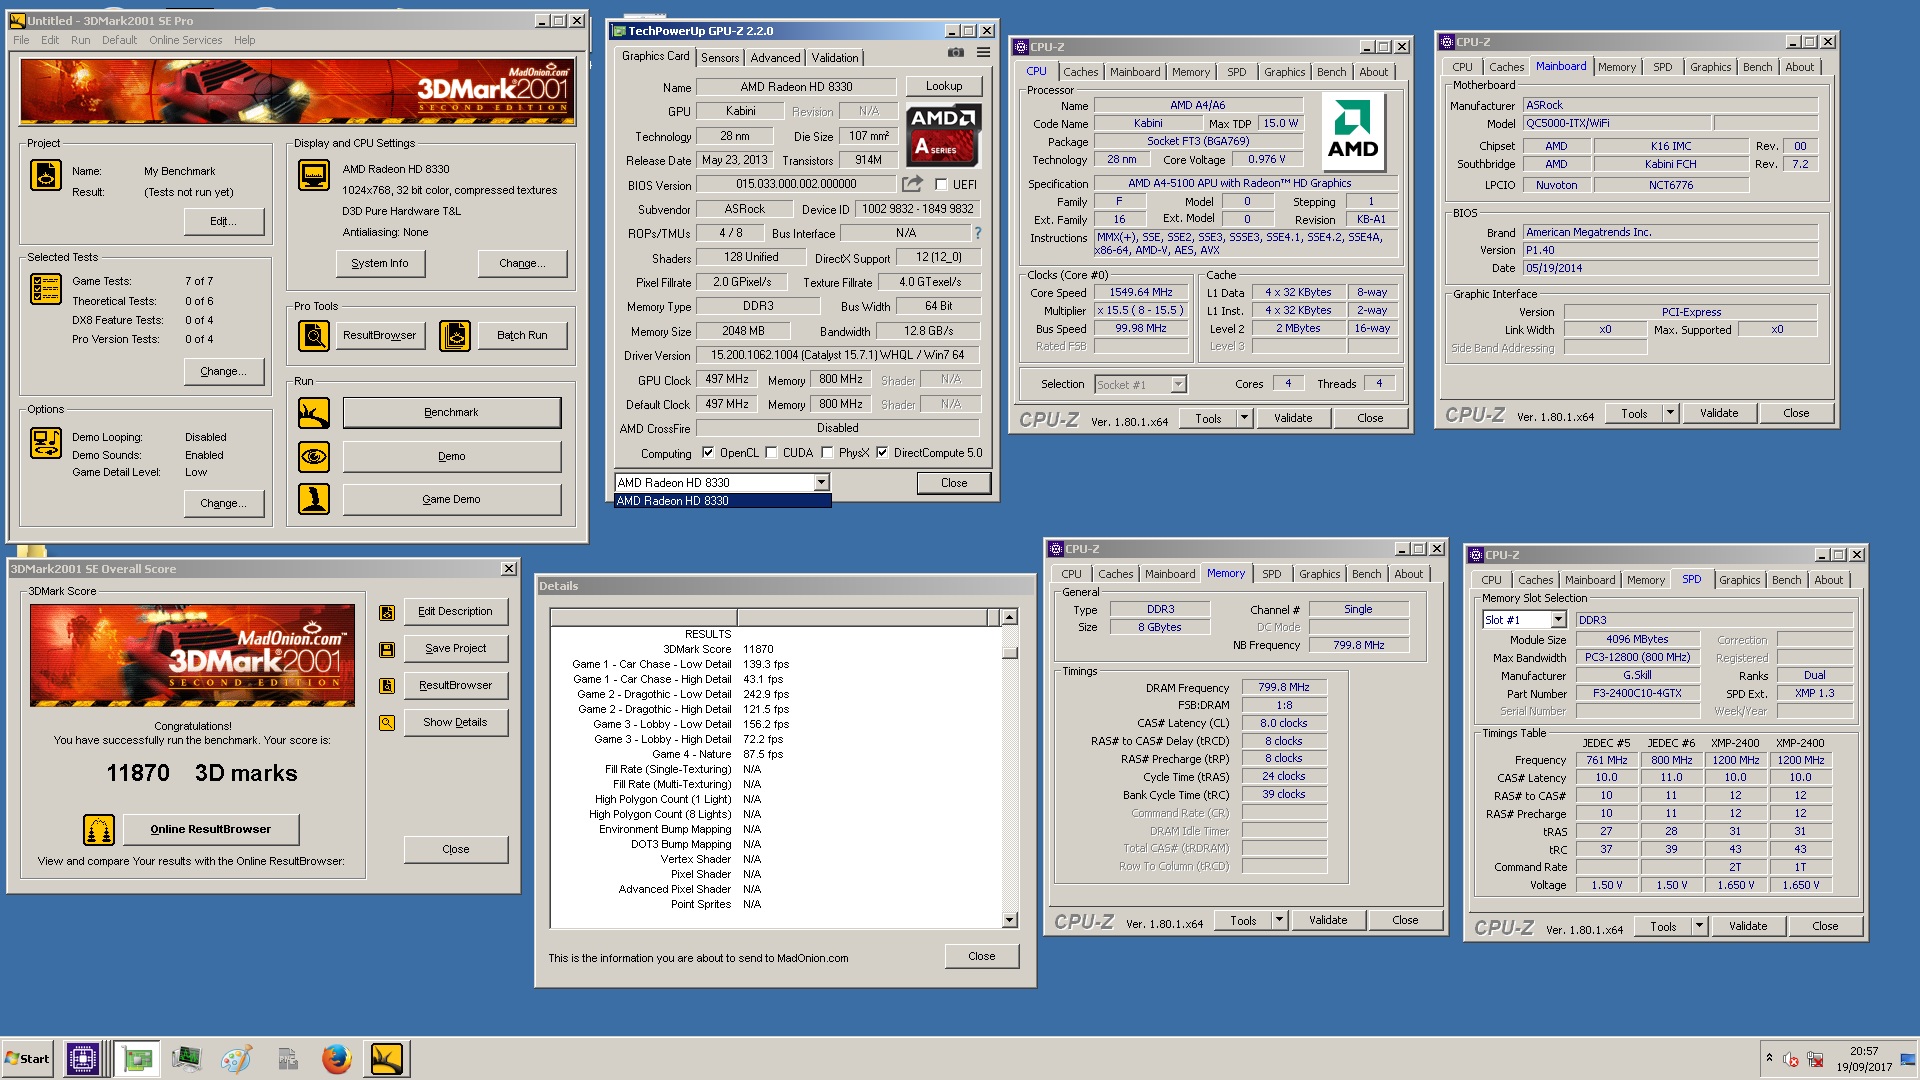
Task: Click the BIOS version share/export icon in GPU-Z
Action: [x=912, y=183]
